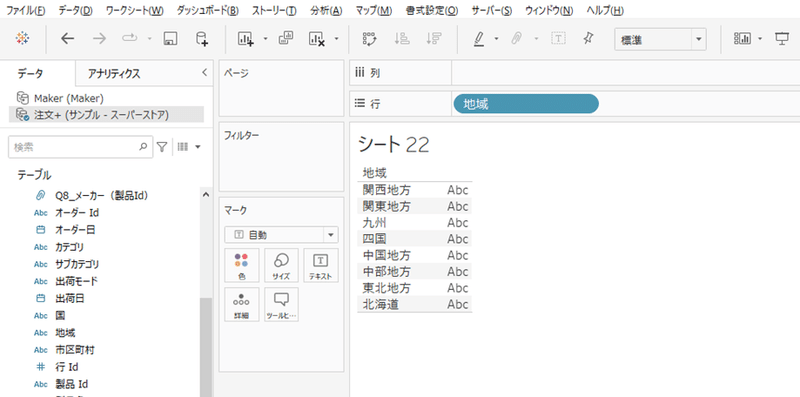Click the back arrow undo icon
The image size is (800, 397).
click(67, 38)
